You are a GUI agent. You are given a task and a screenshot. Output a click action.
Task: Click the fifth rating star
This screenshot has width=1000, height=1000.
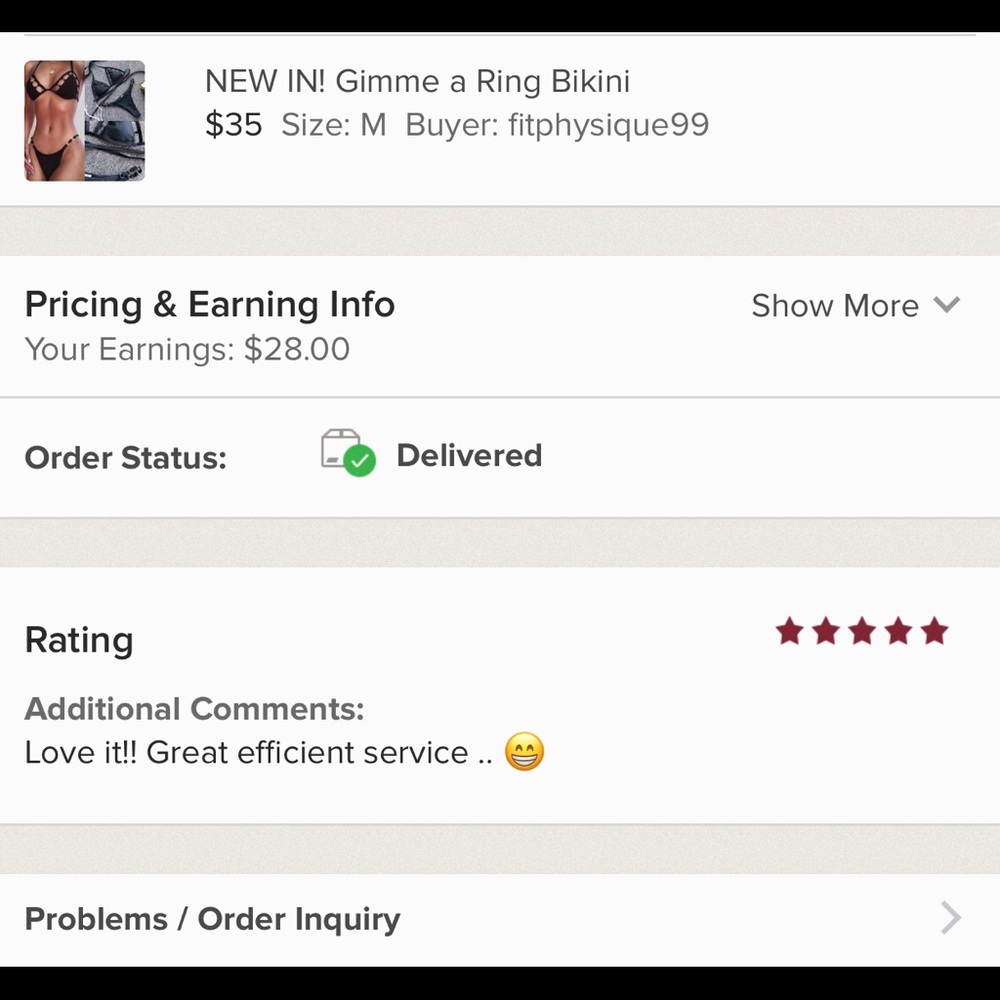pyautogui.click(x=934, y=631)
